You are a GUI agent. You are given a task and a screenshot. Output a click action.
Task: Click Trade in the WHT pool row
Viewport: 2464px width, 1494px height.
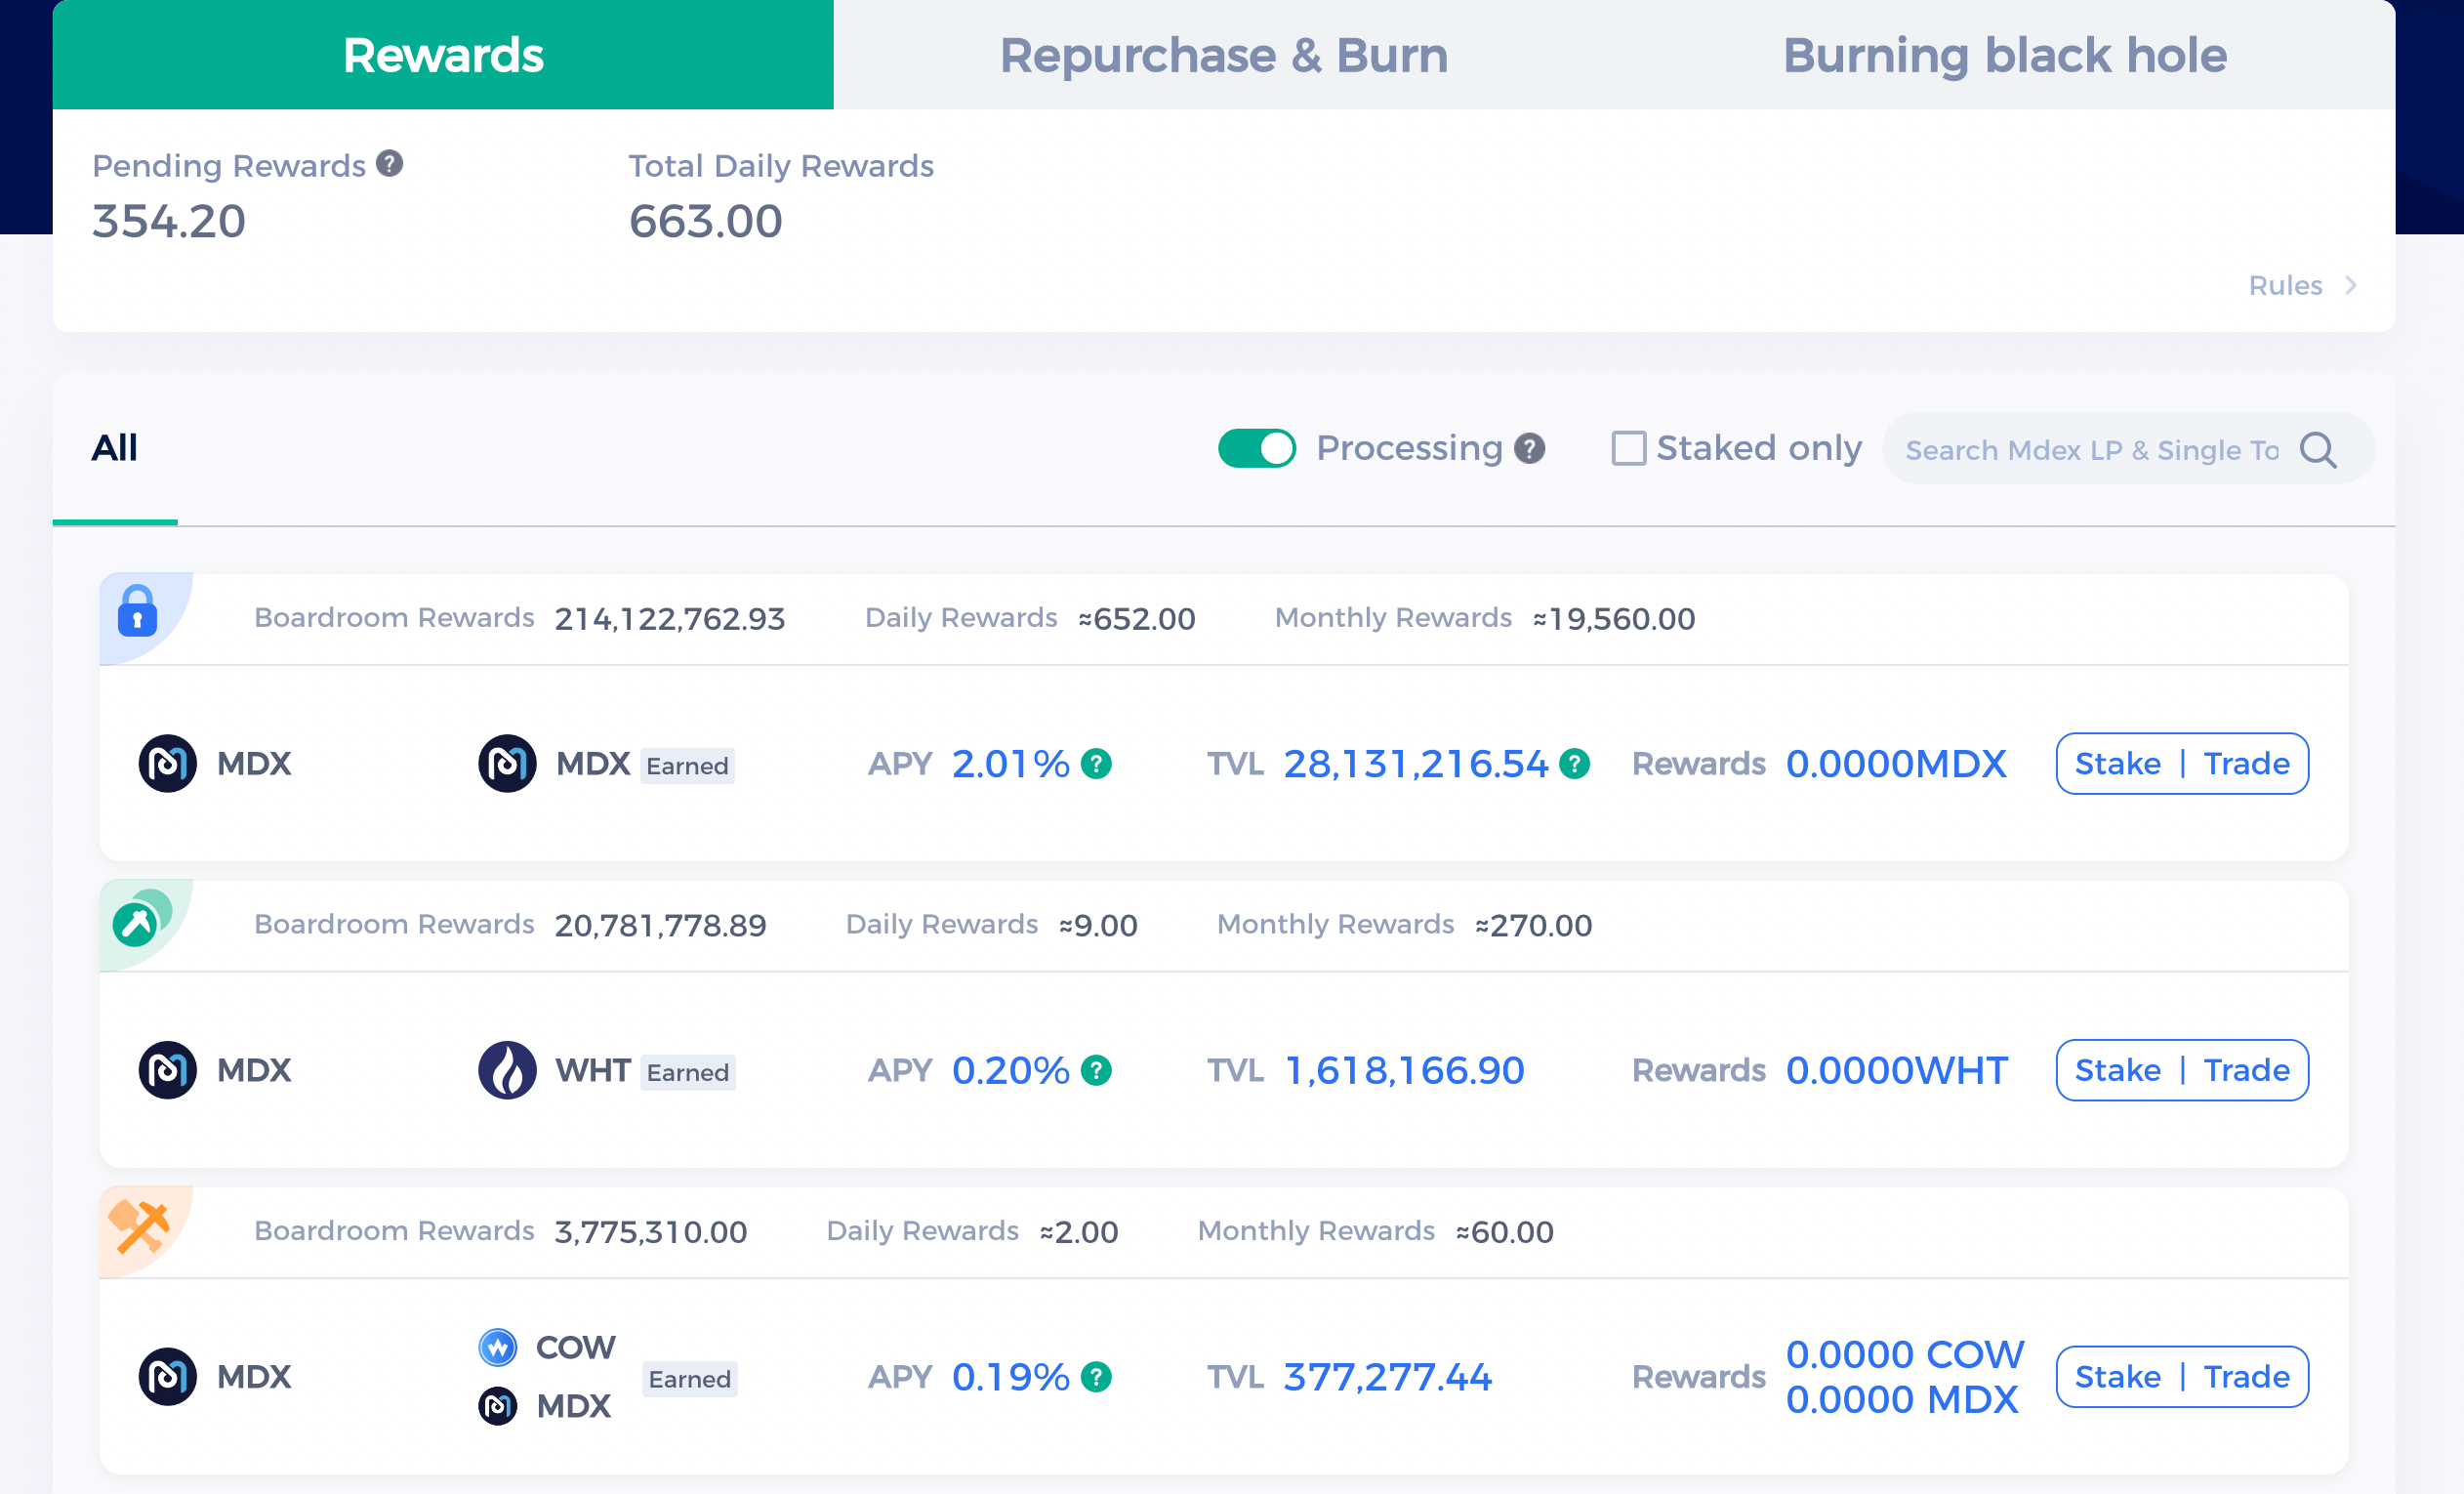[2246, 1071]
